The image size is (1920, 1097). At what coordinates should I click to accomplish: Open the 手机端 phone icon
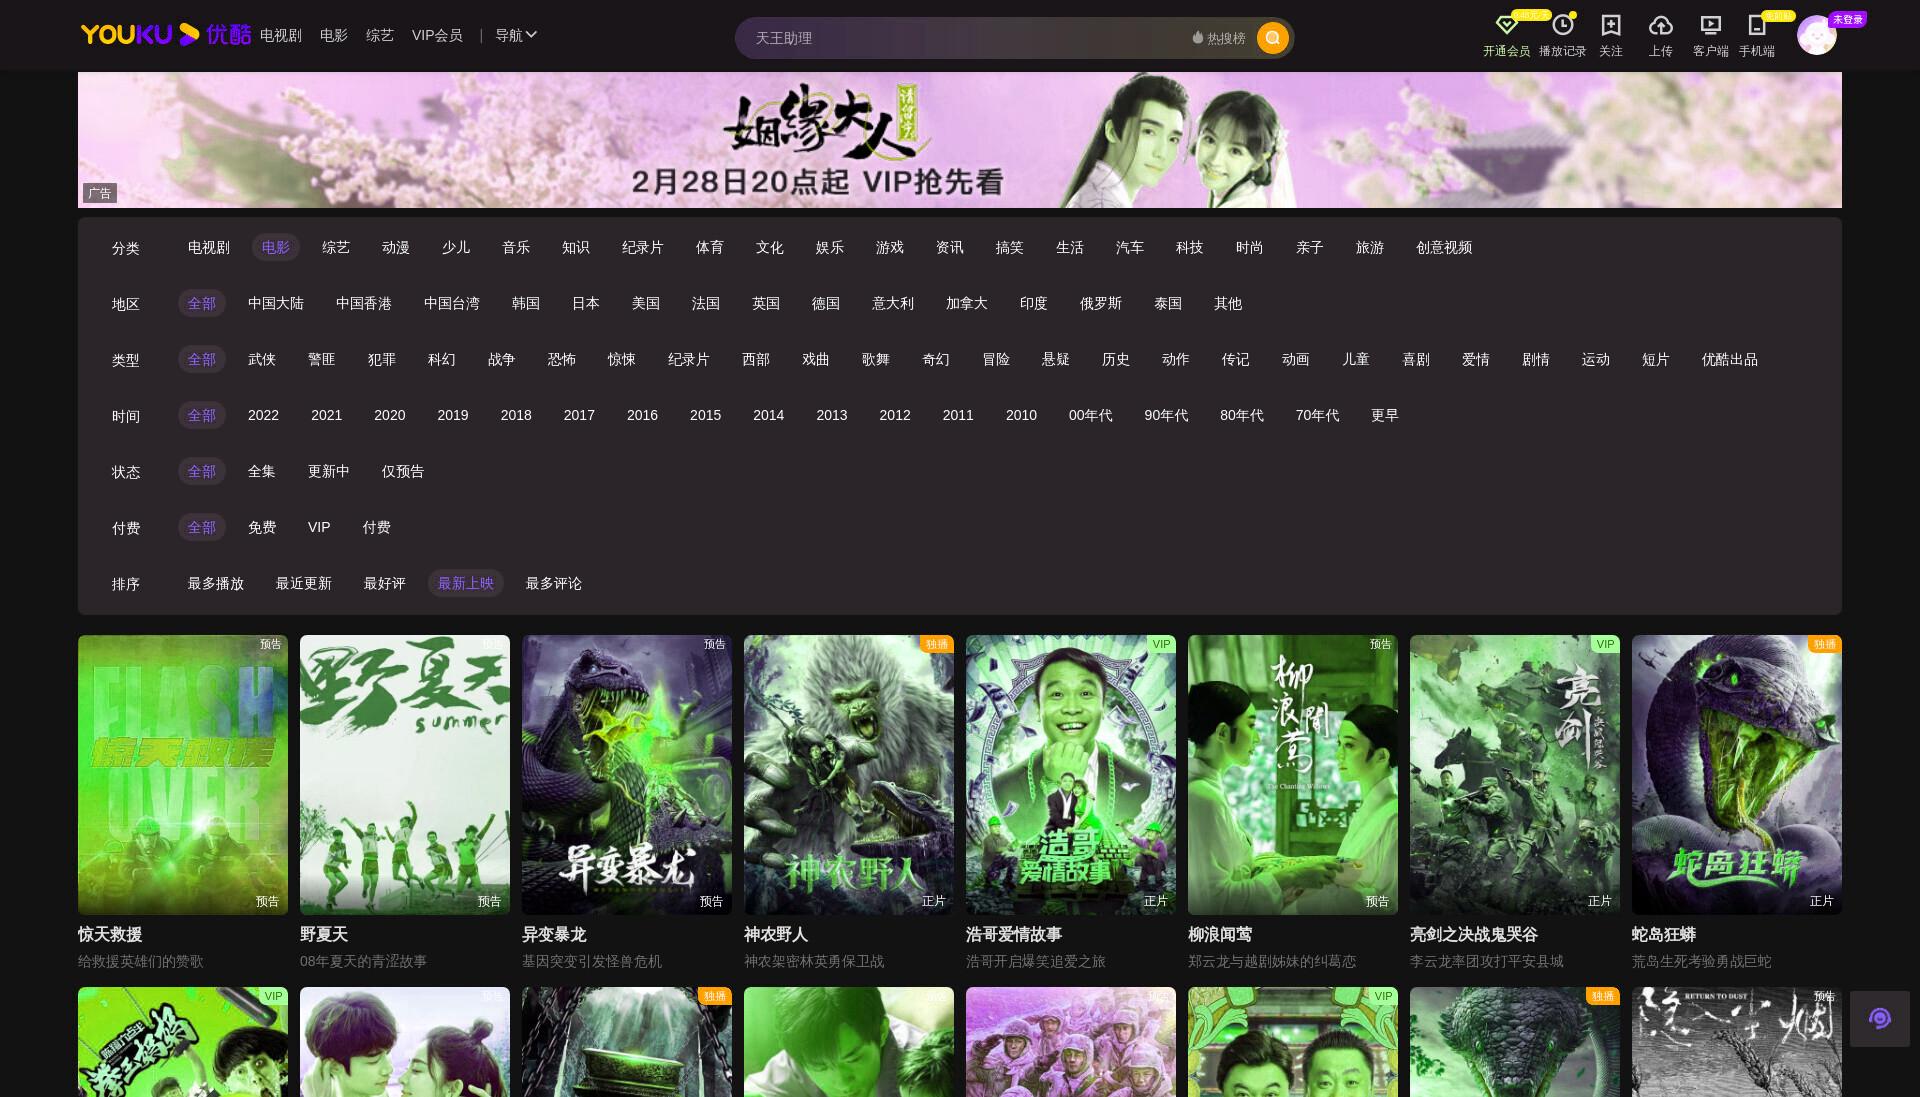[1756, 25]
